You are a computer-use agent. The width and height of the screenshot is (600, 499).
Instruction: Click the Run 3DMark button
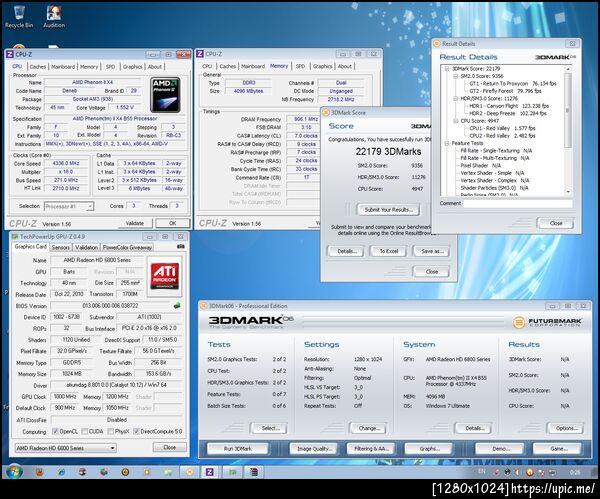(238, 448)
